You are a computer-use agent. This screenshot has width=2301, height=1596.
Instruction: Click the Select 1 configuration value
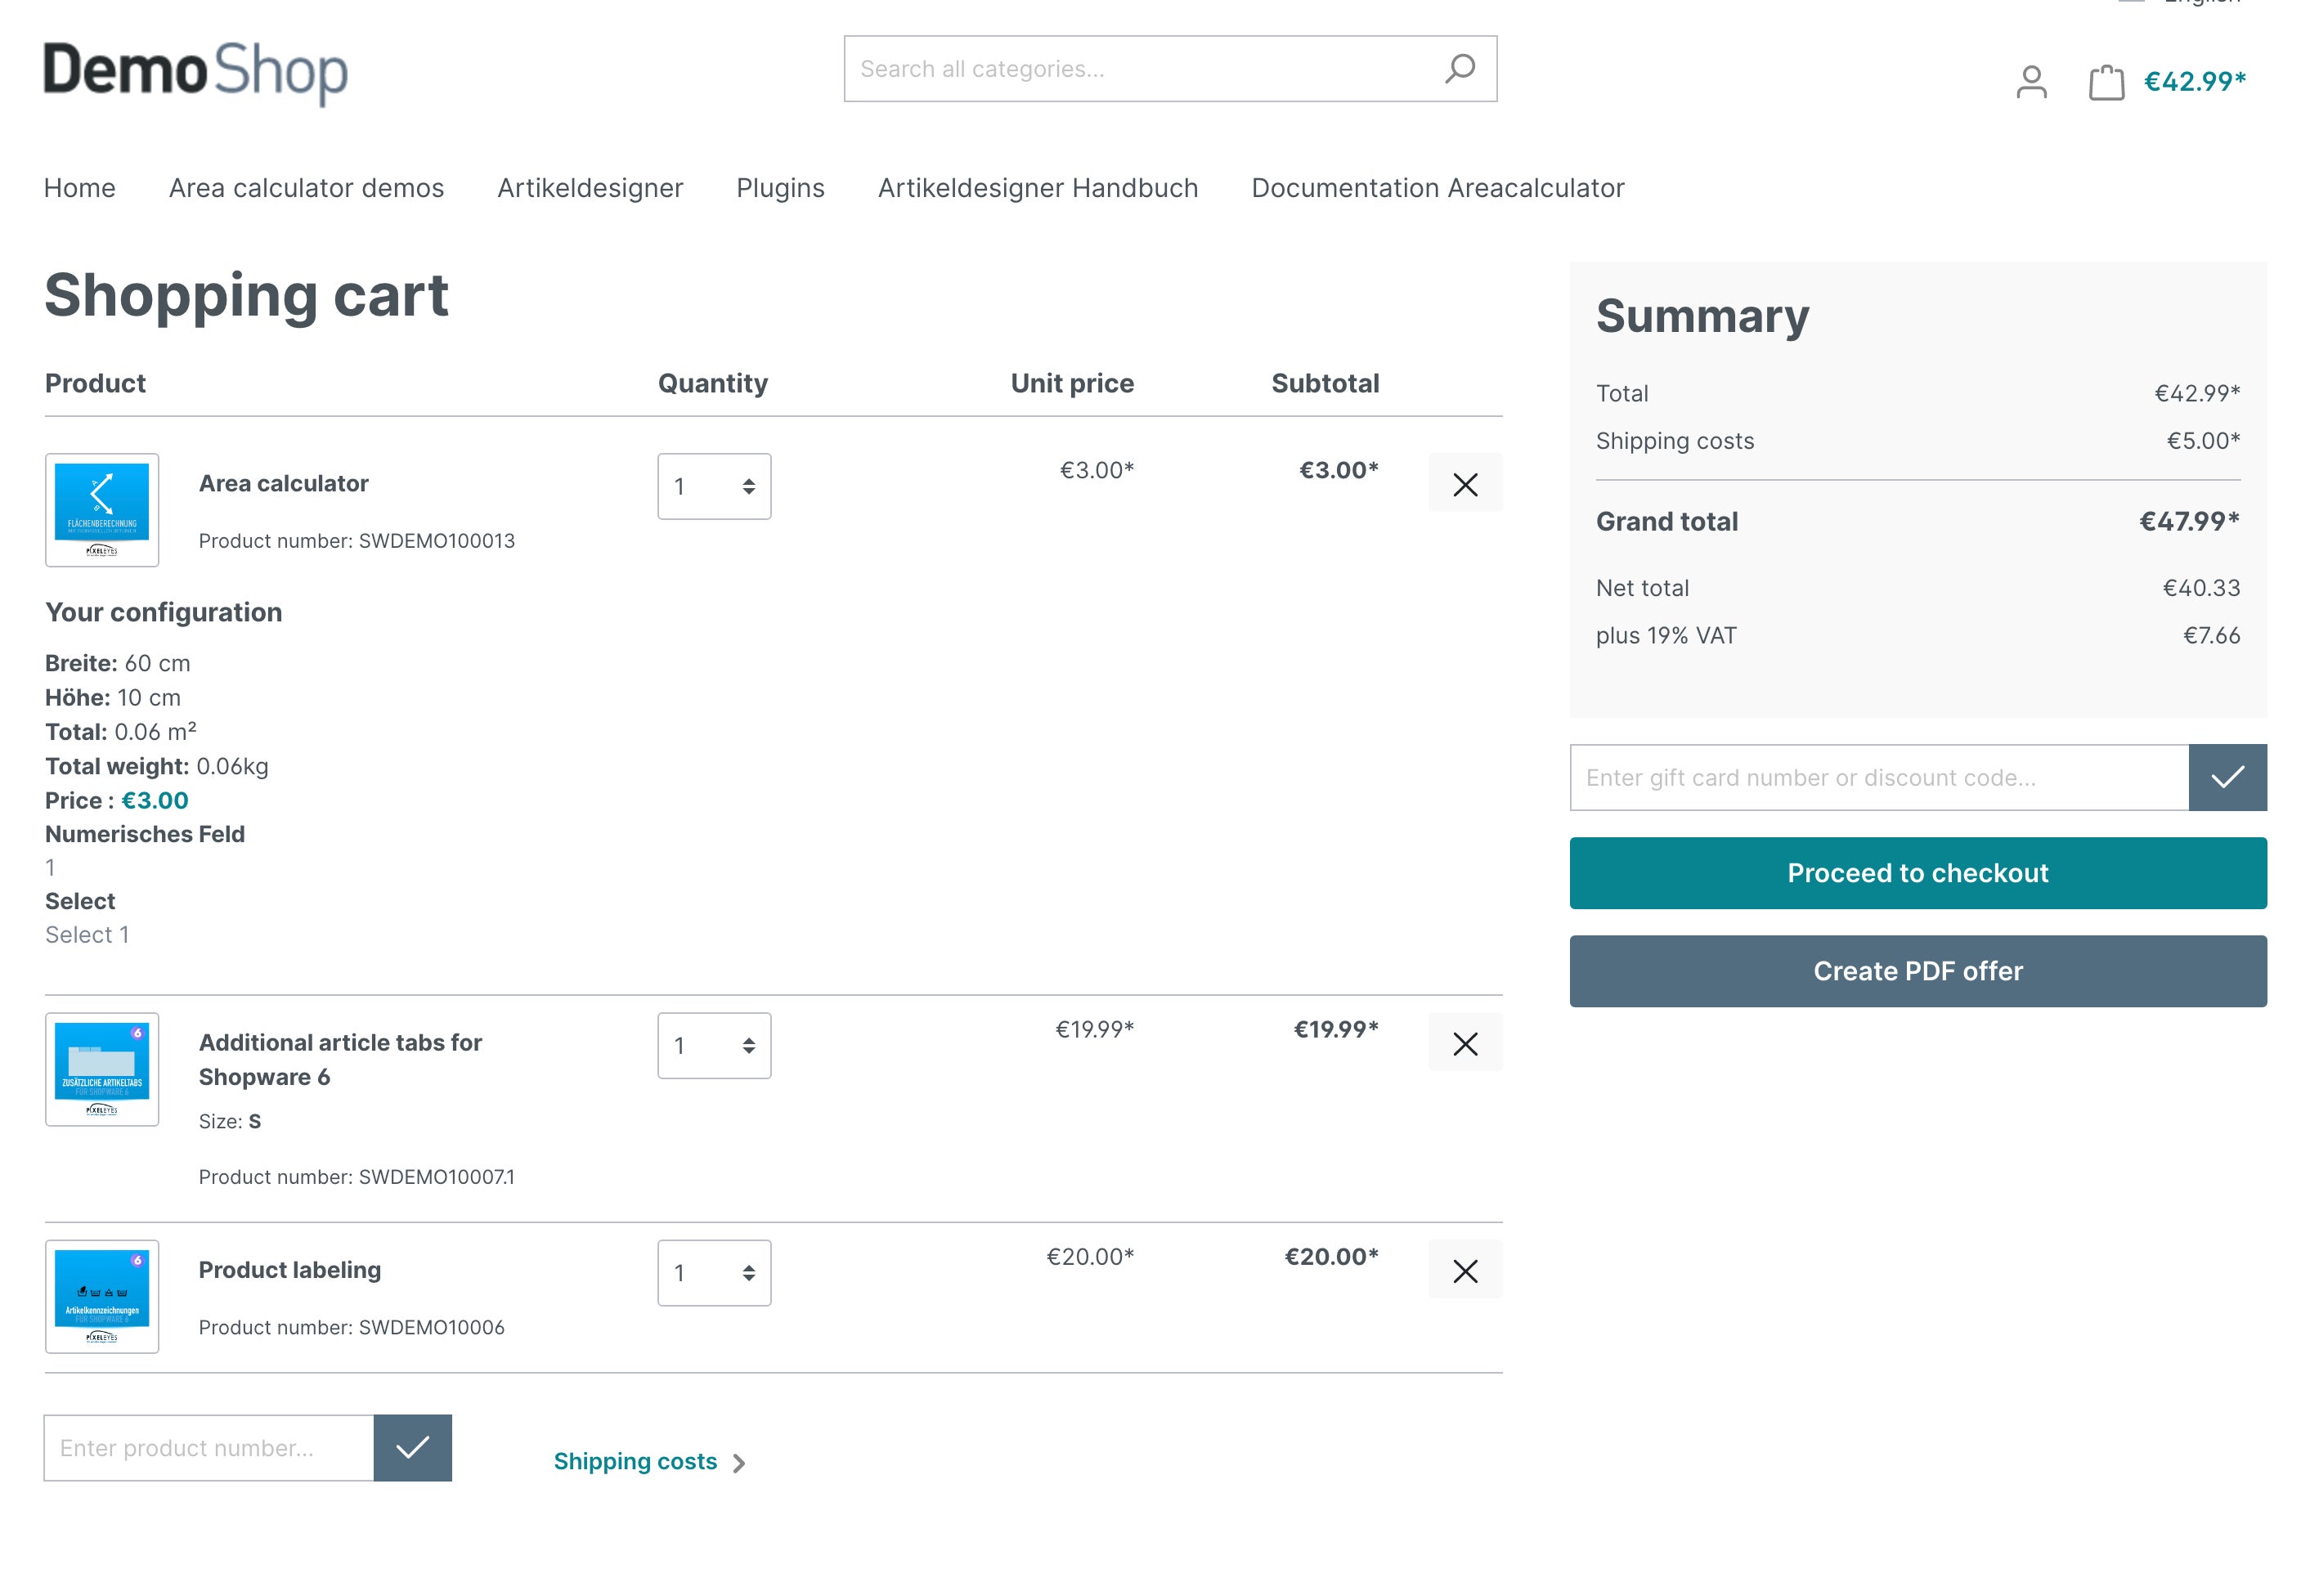(87, 934)
